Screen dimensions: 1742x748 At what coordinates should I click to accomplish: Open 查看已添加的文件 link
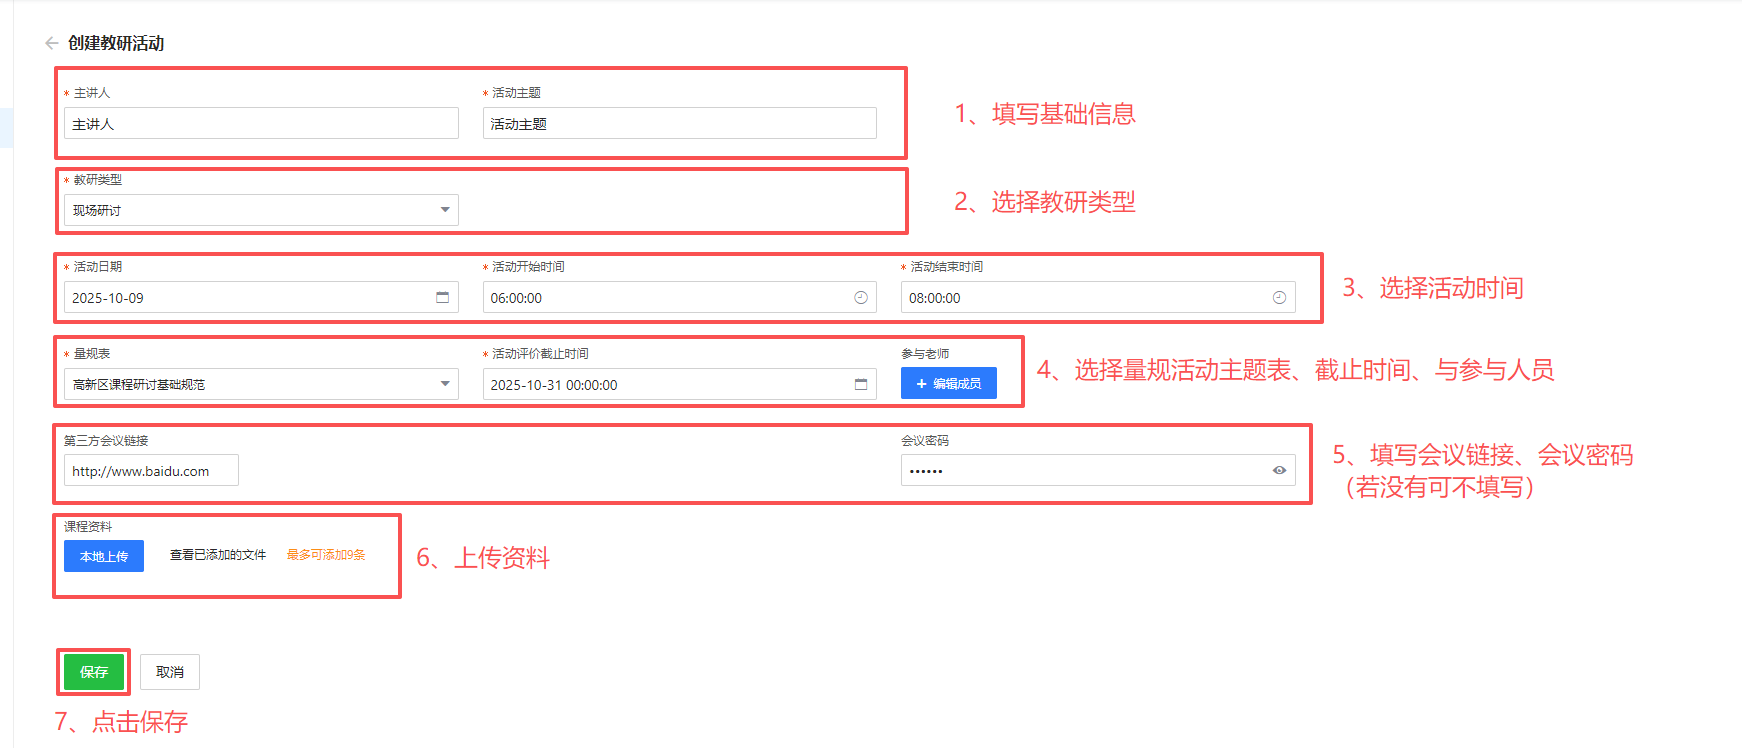point(218,555)
